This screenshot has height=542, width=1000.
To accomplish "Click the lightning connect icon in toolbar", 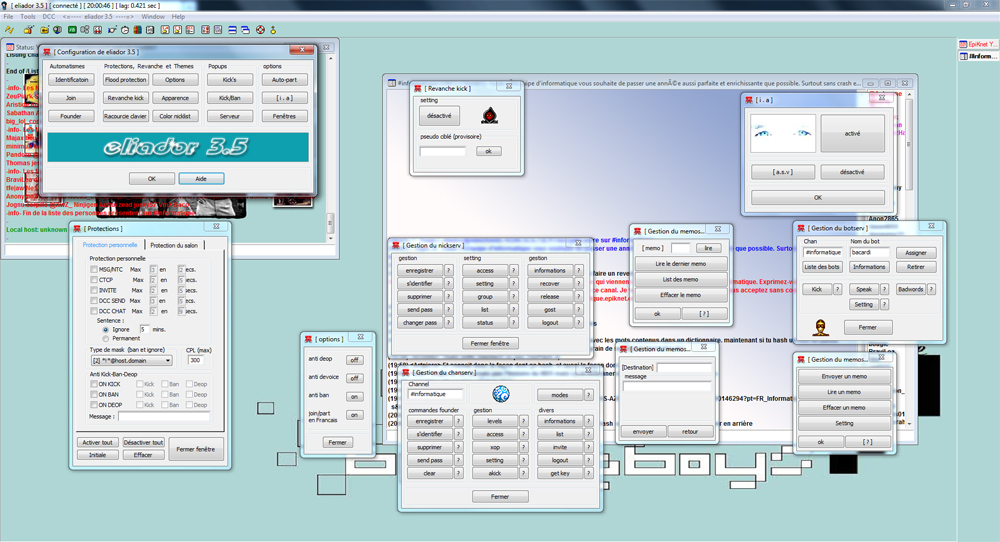I will point(8,29).
